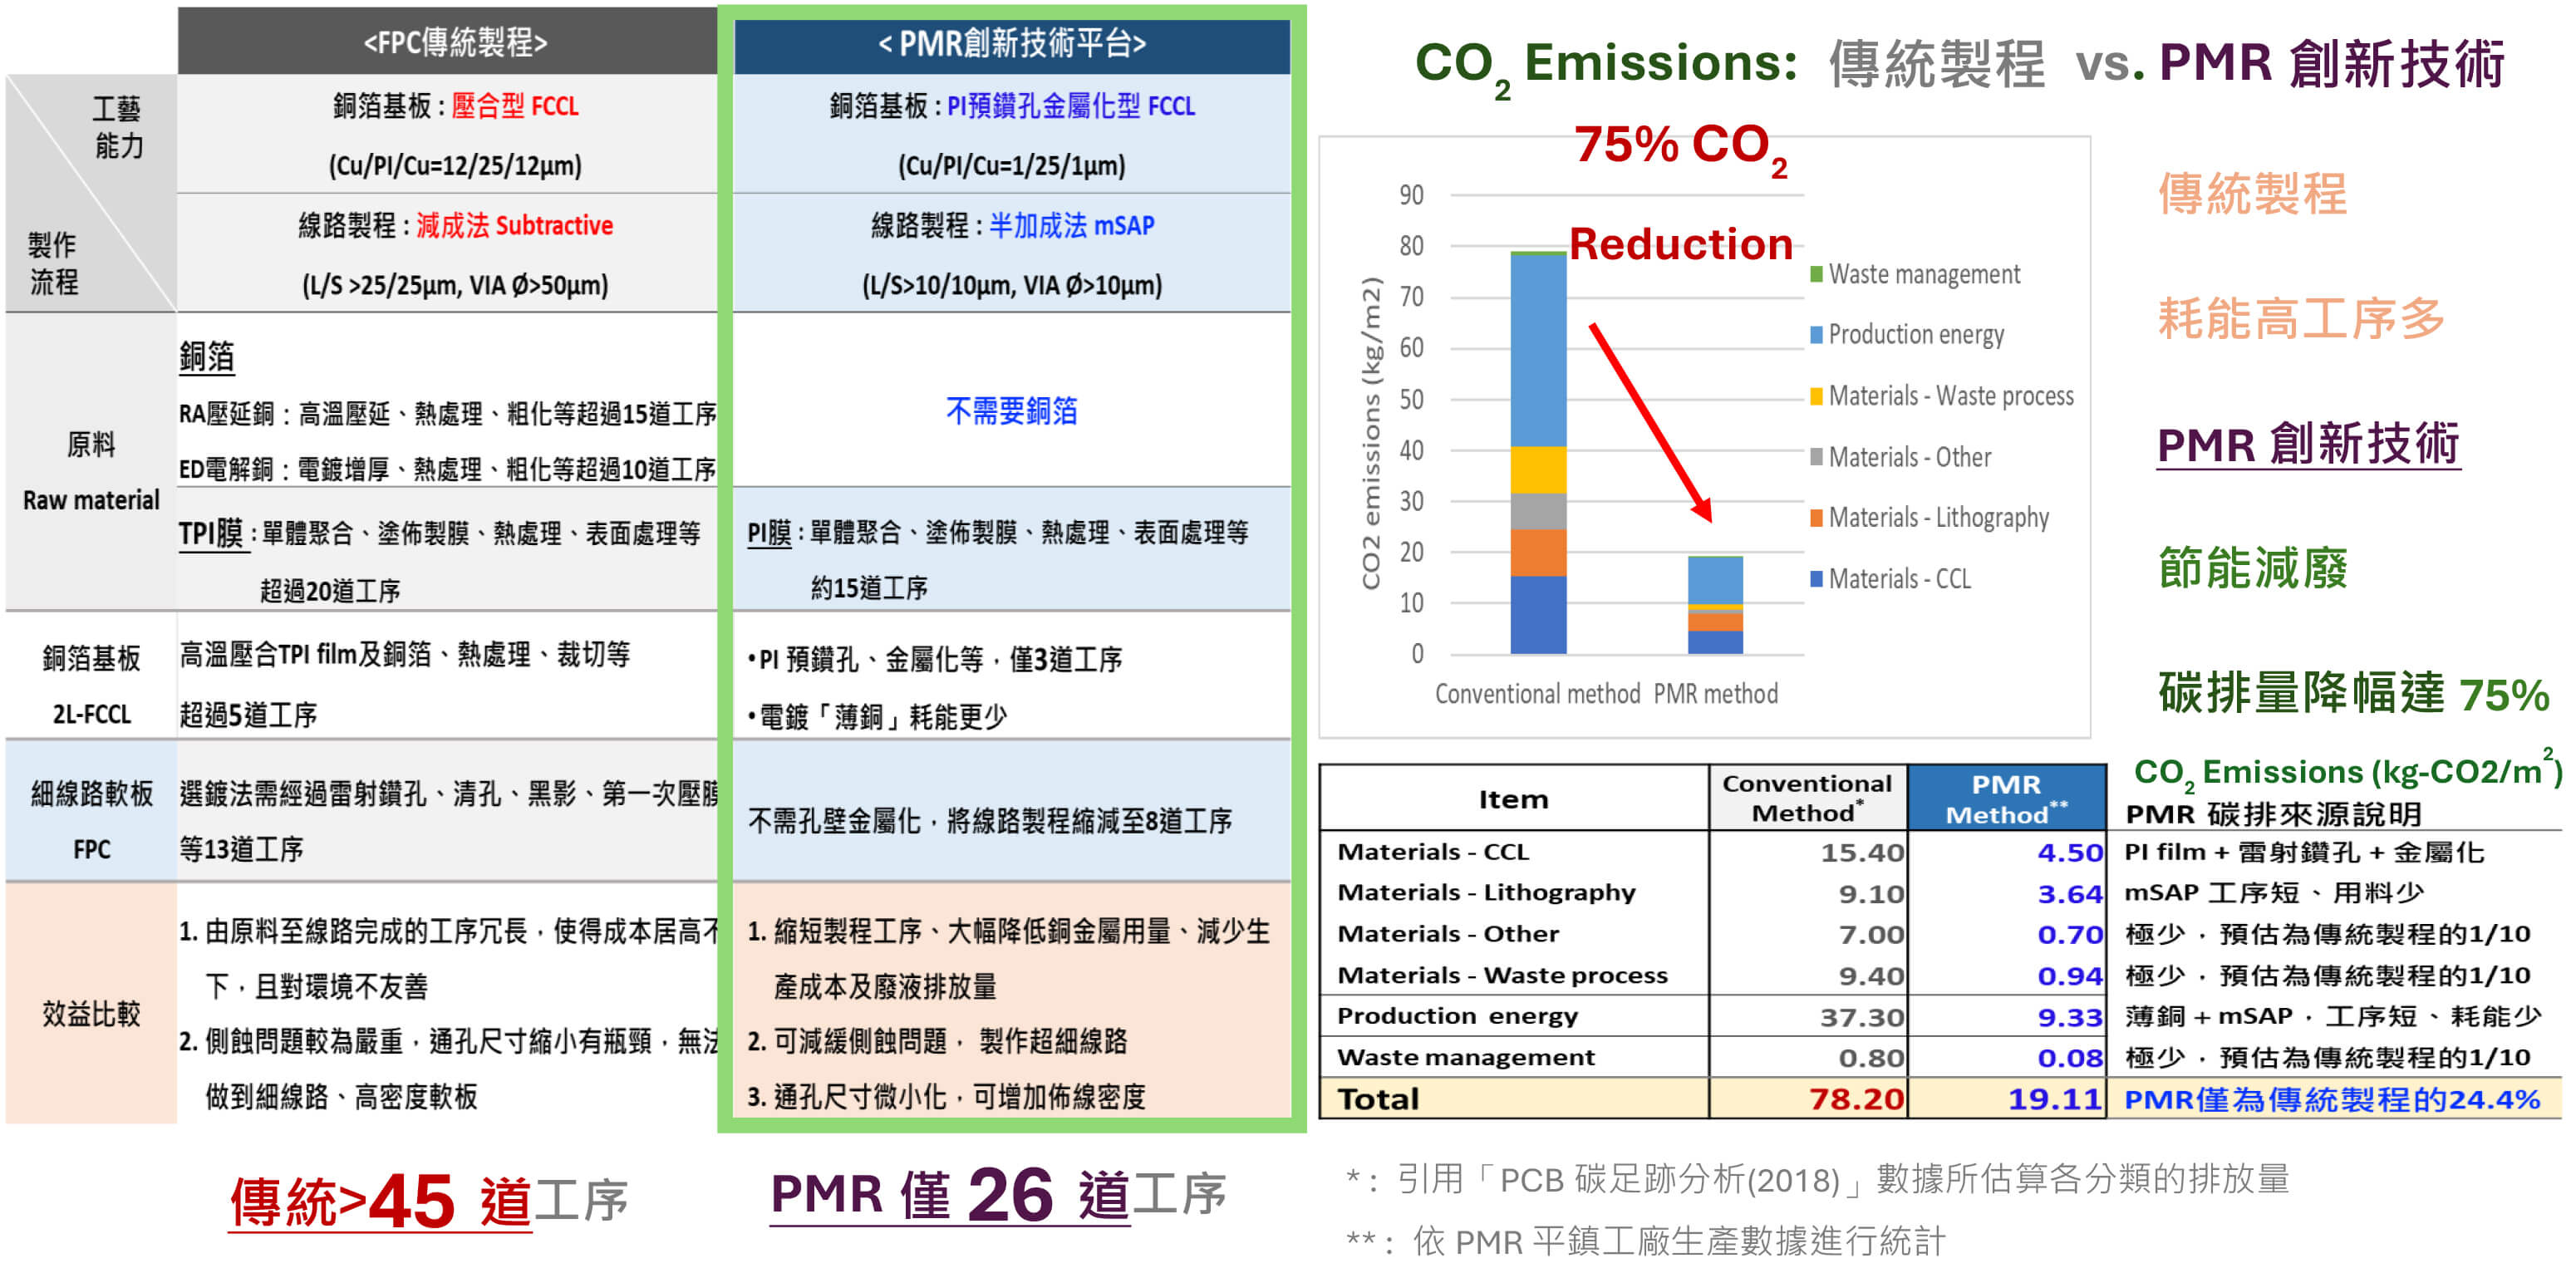This screenshot has width=2576, height=1273.
Task: Click the PMR 僅 26 道工序 caption
Action: click(x=997, y=1194)
